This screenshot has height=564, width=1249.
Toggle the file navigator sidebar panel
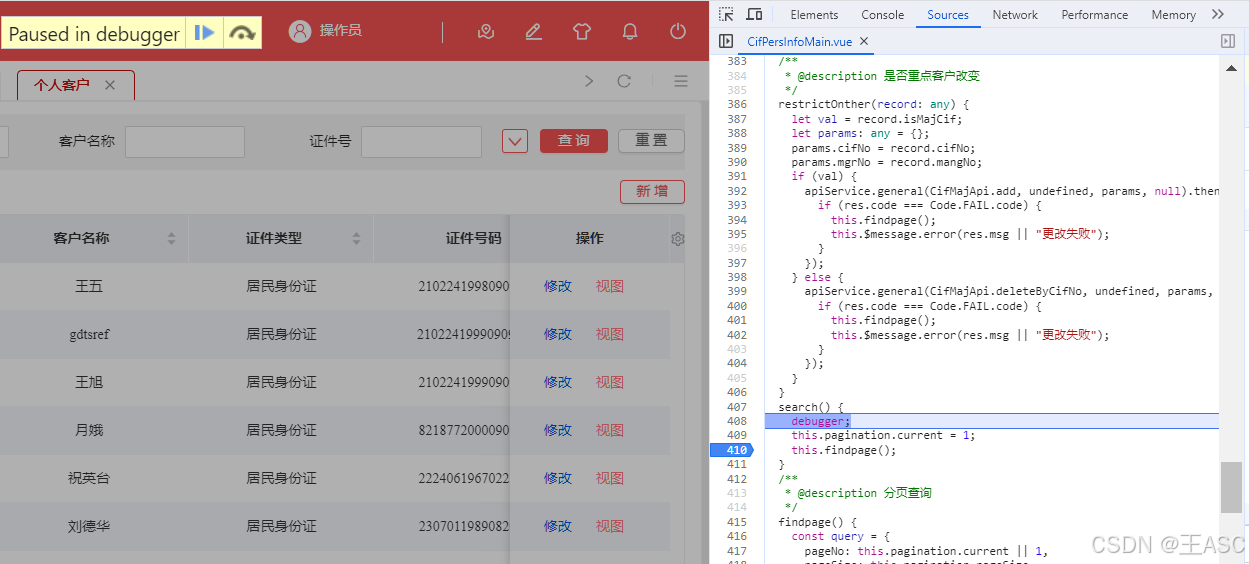pos(726,41)
